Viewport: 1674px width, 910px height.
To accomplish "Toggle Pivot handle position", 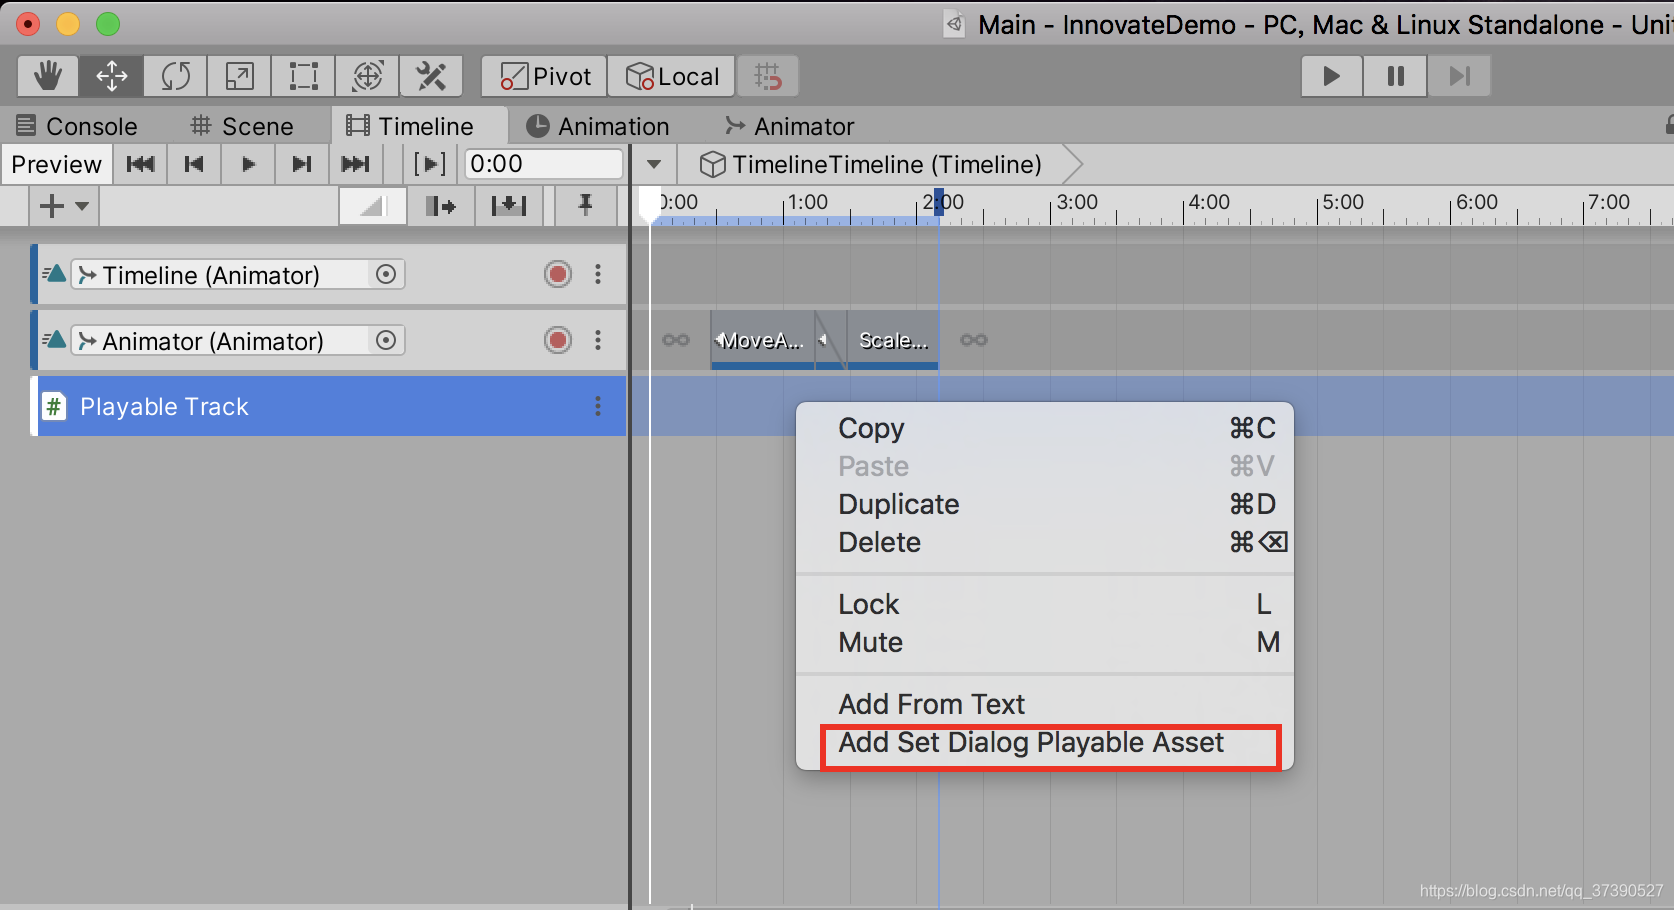I will tap(544, 76).
